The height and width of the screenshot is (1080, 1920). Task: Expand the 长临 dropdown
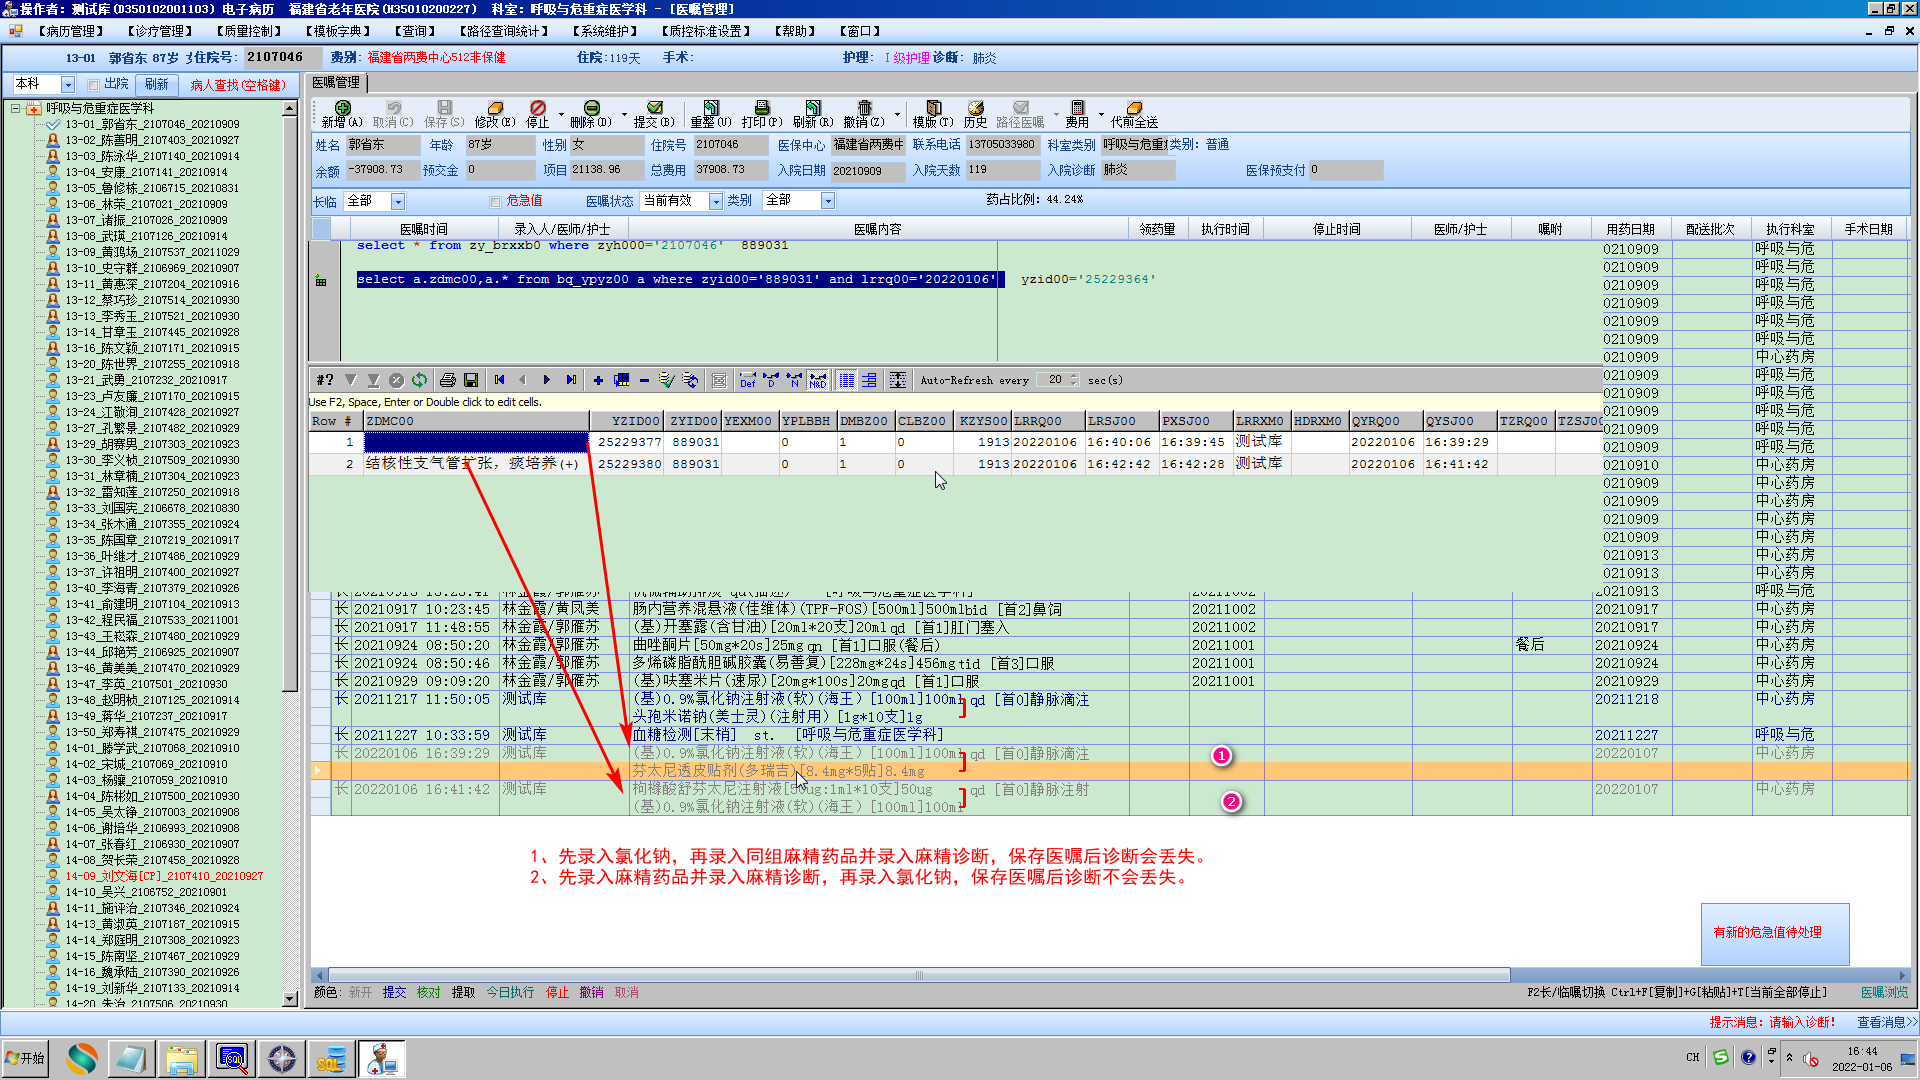[x=397, y=202]
